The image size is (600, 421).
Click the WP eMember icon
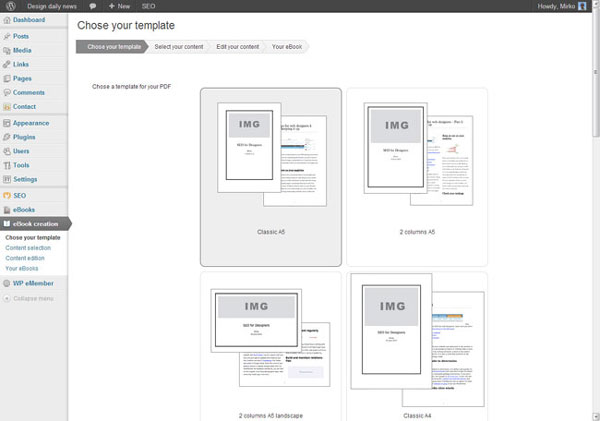[7, 283]
